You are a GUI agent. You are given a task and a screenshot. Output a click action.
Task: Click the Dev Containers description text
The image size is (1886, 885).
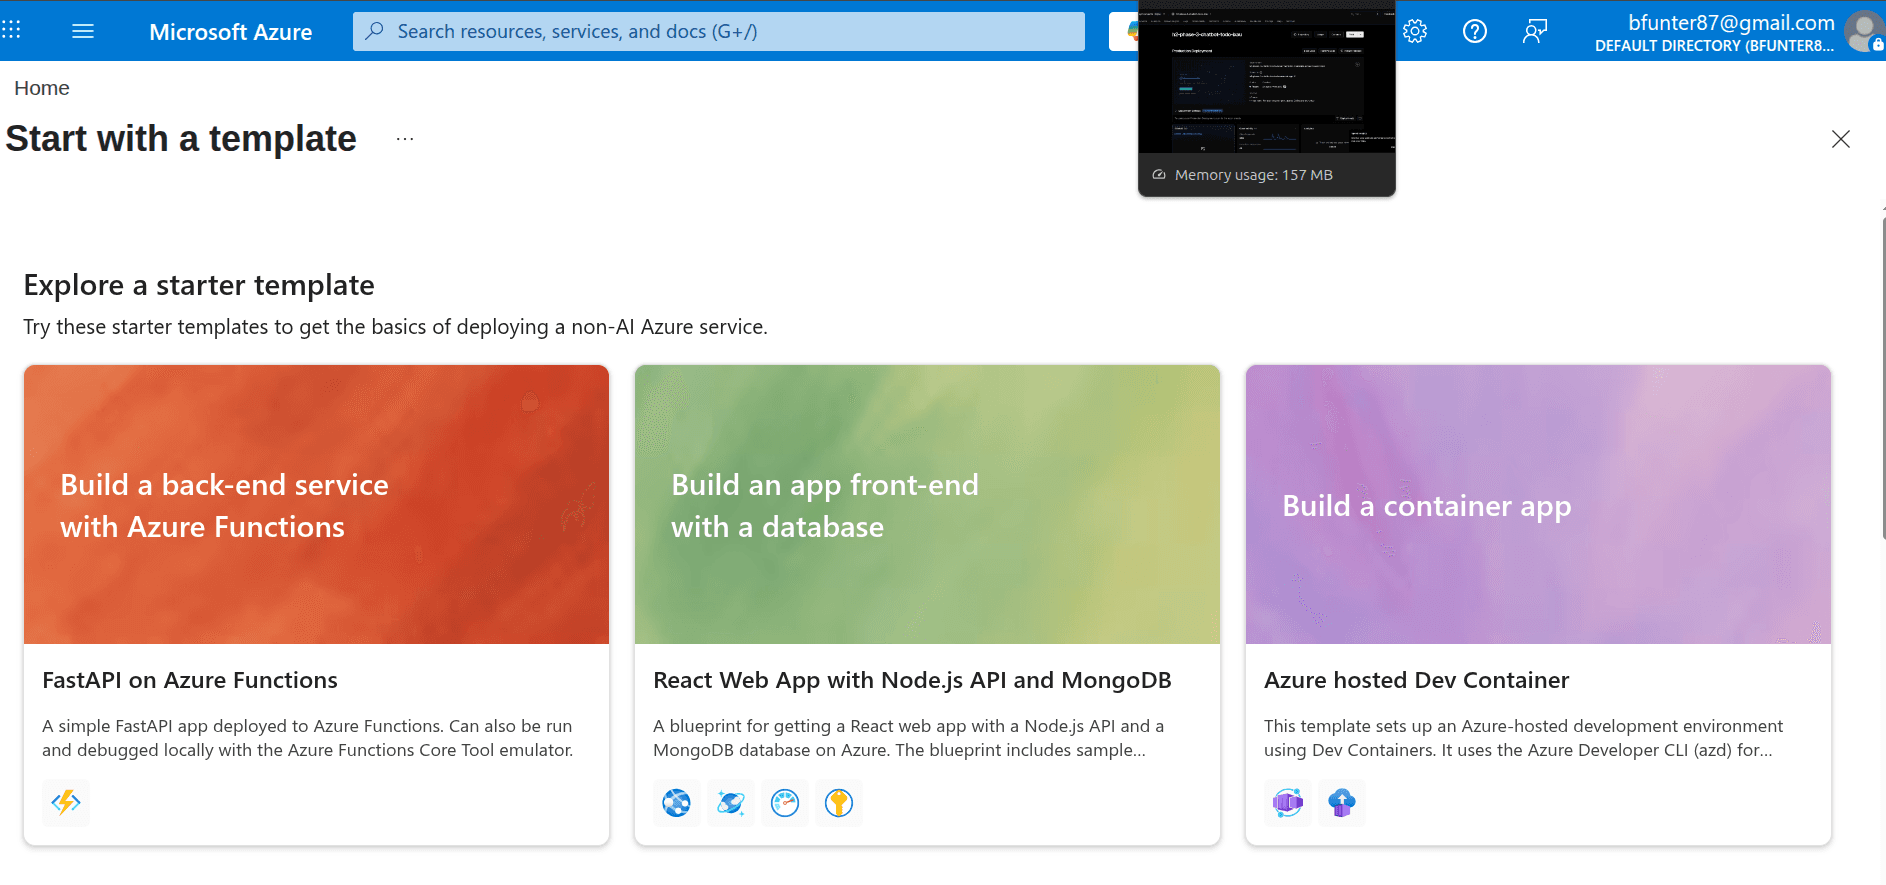(x=1523, y=738)
